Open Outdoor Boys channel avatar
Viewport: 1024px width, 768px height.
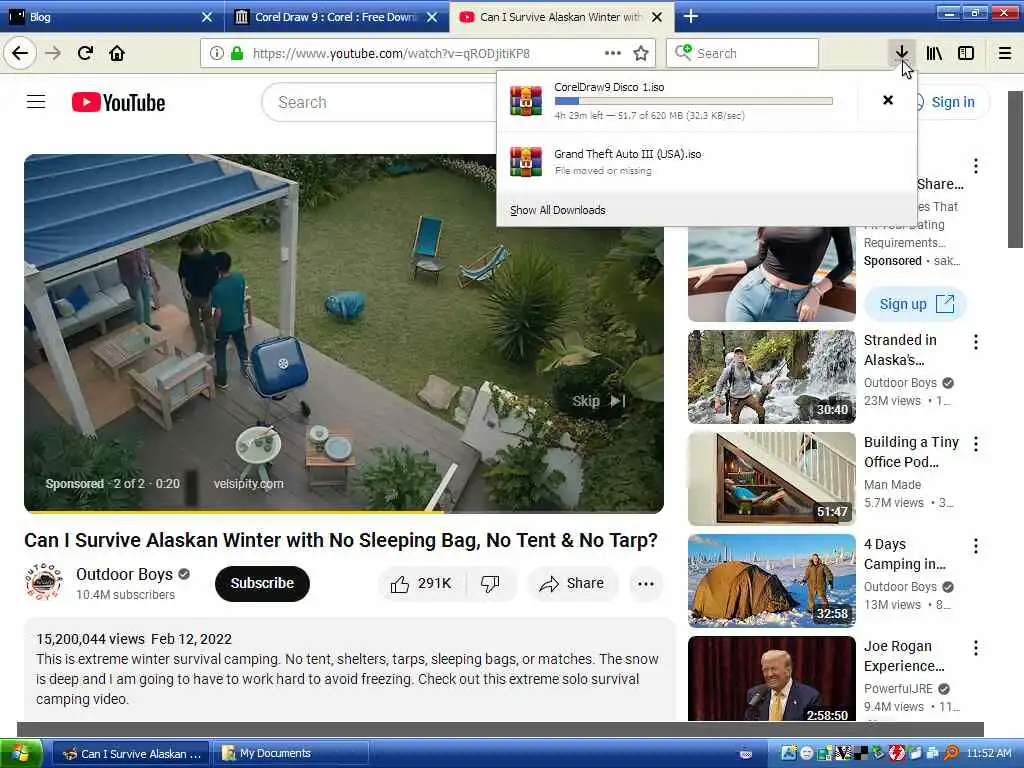tap(44, 583)
